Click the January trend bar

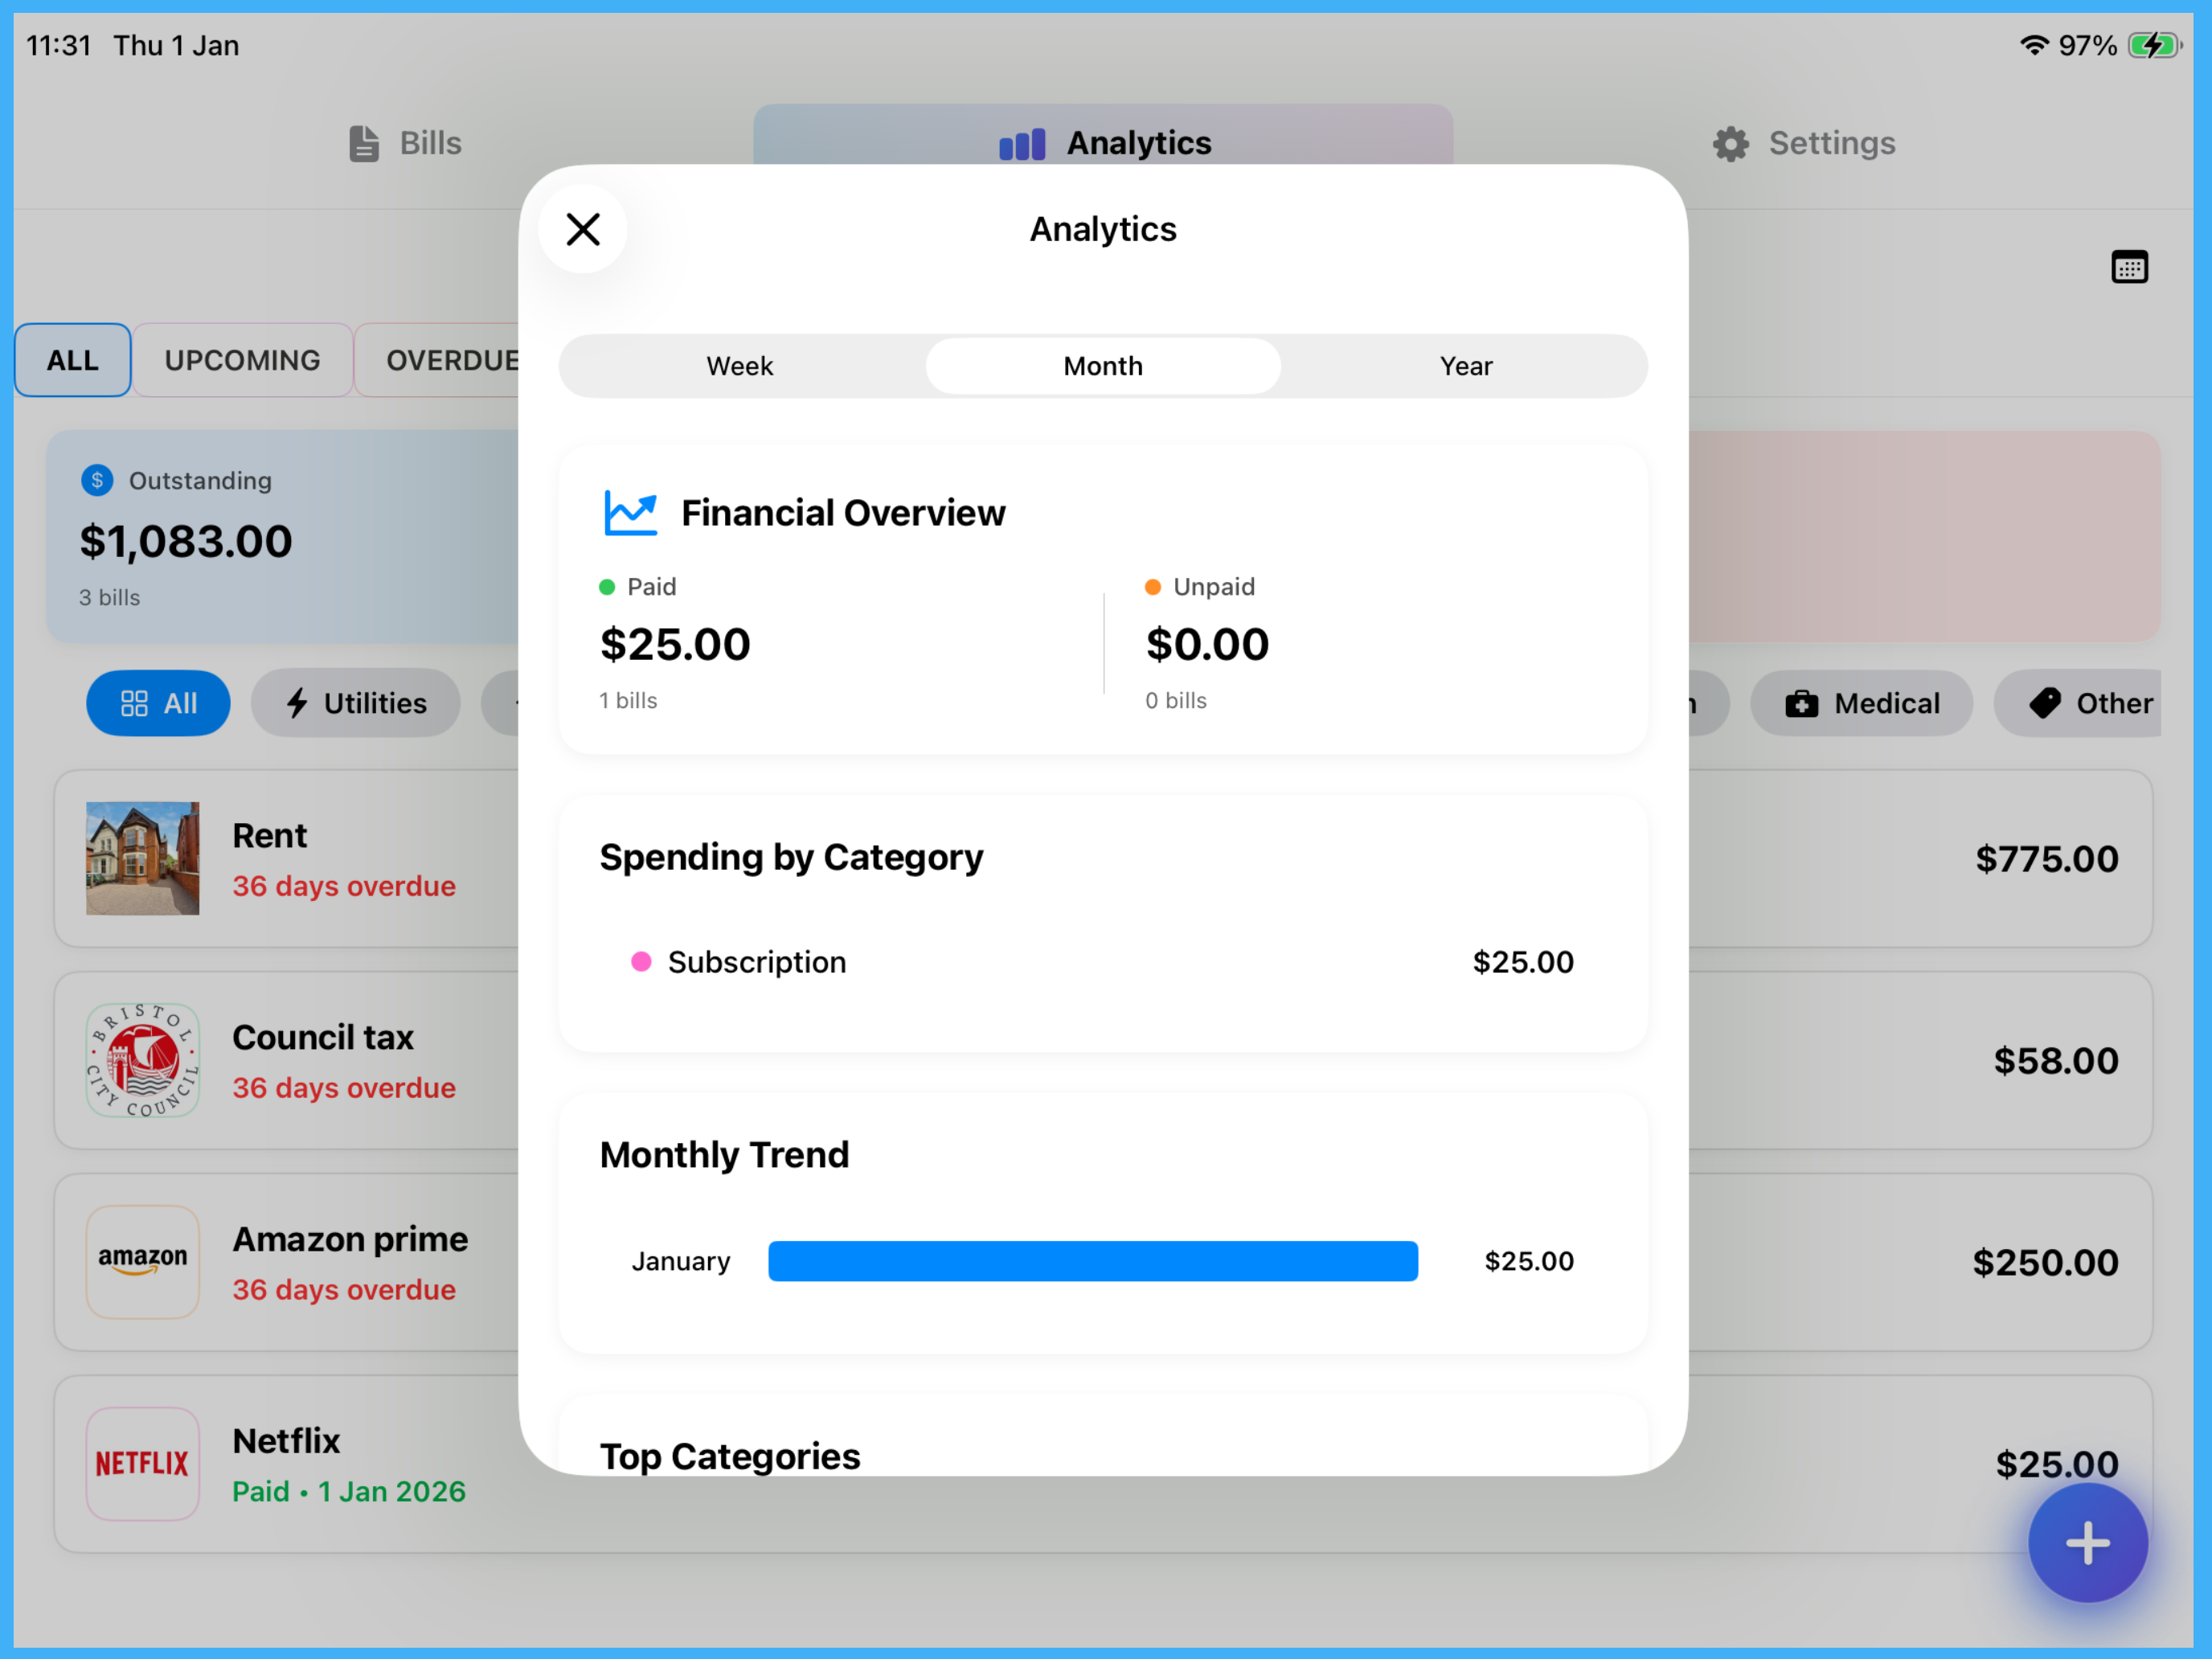click(x=1093, y=1261)
